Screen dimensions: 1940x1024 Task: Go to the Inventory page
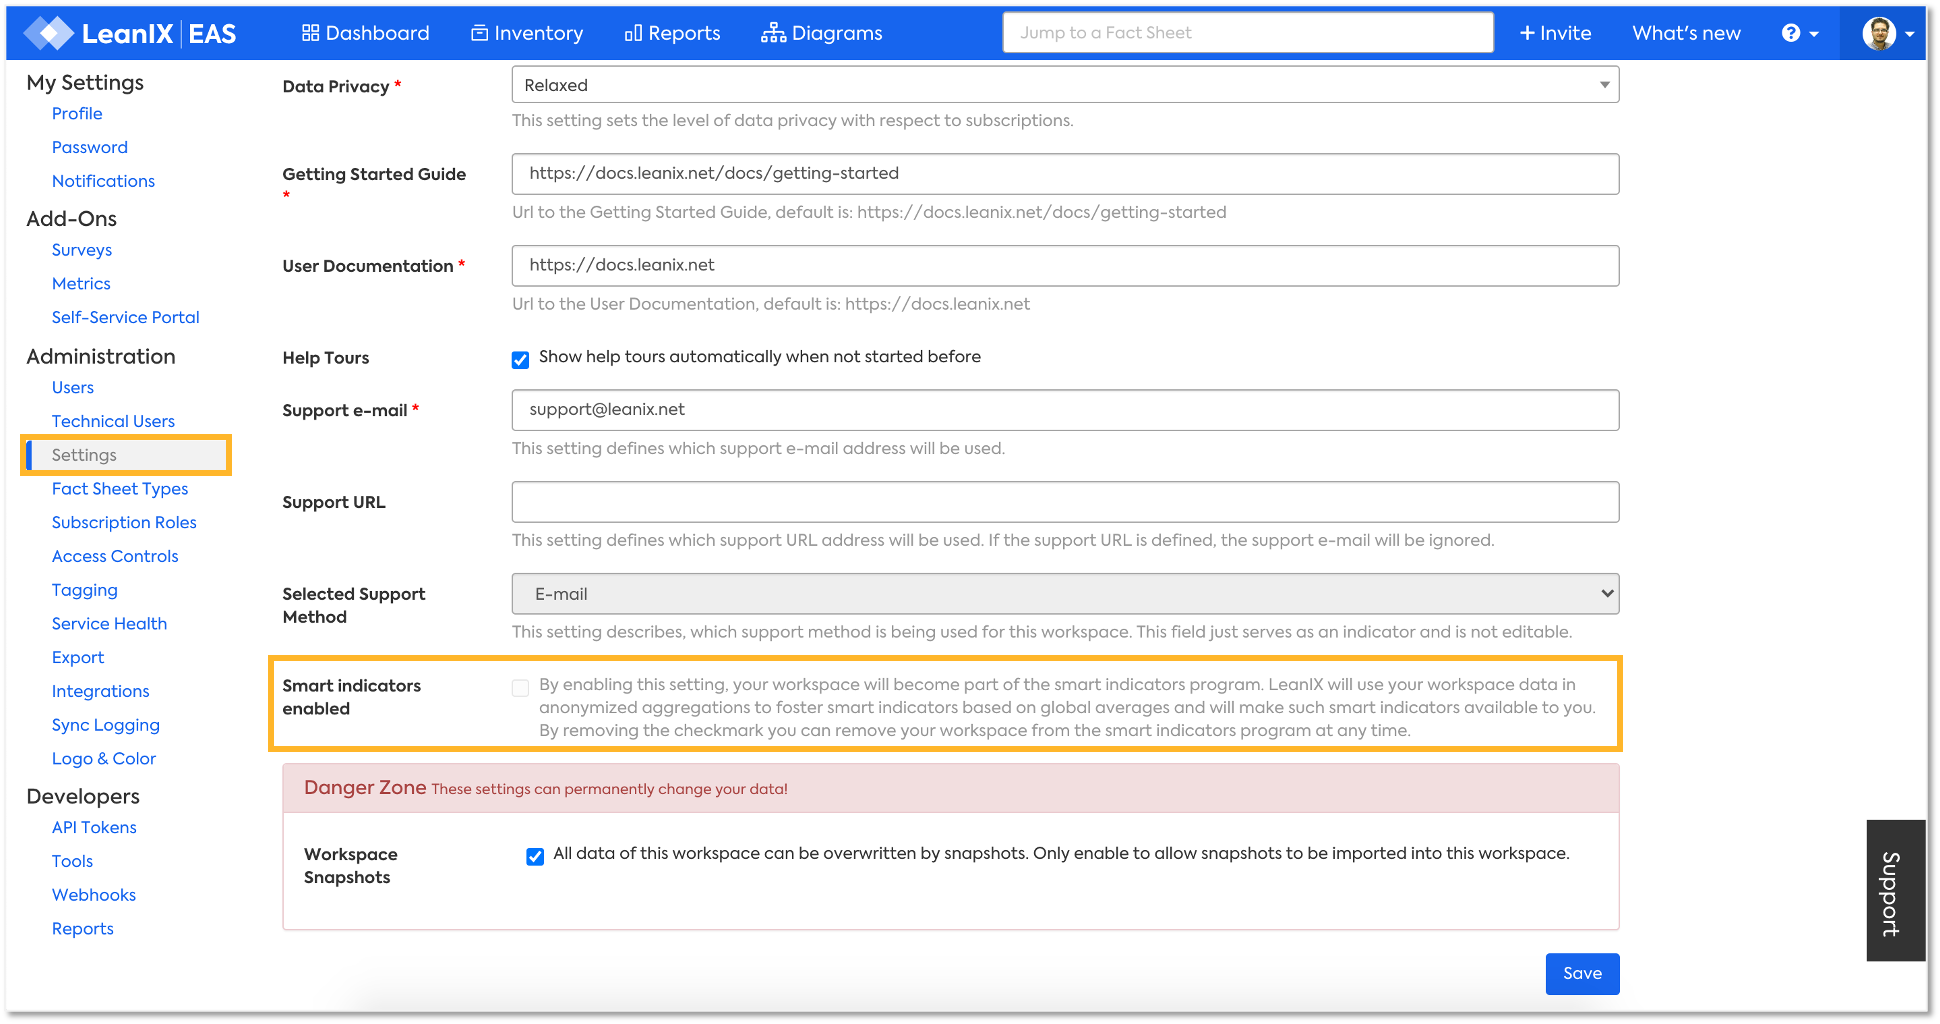[527, 33]
